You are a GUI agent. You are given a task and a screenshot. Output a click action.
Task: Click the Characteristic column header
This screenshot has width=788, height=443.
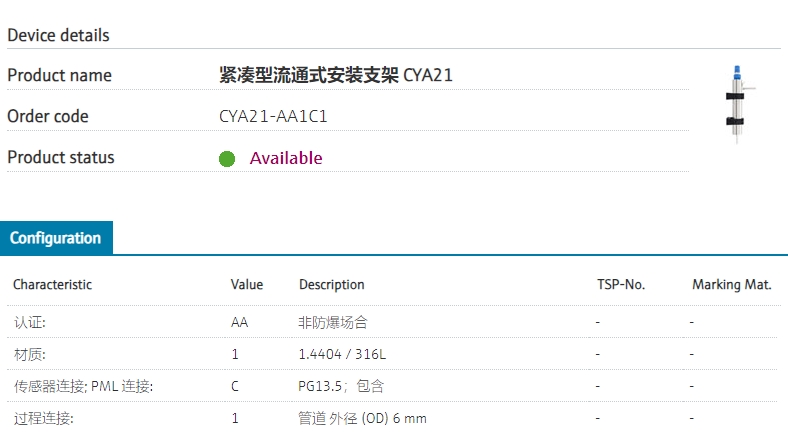click(x=52, y=285)
